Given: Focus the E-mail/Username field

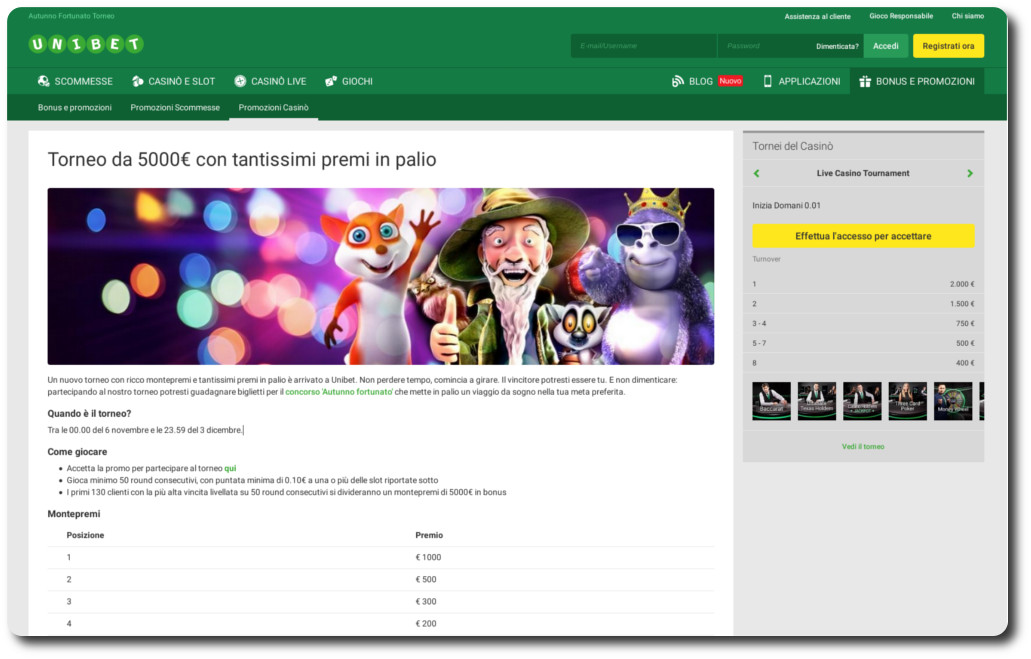Looking at the screenshot, I should (x=644, y=46).
